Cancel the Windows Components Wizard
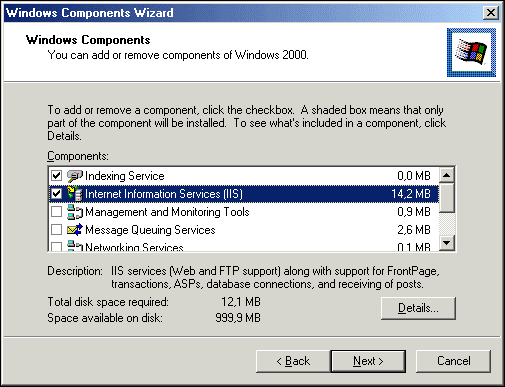 (x=453, y=361)
